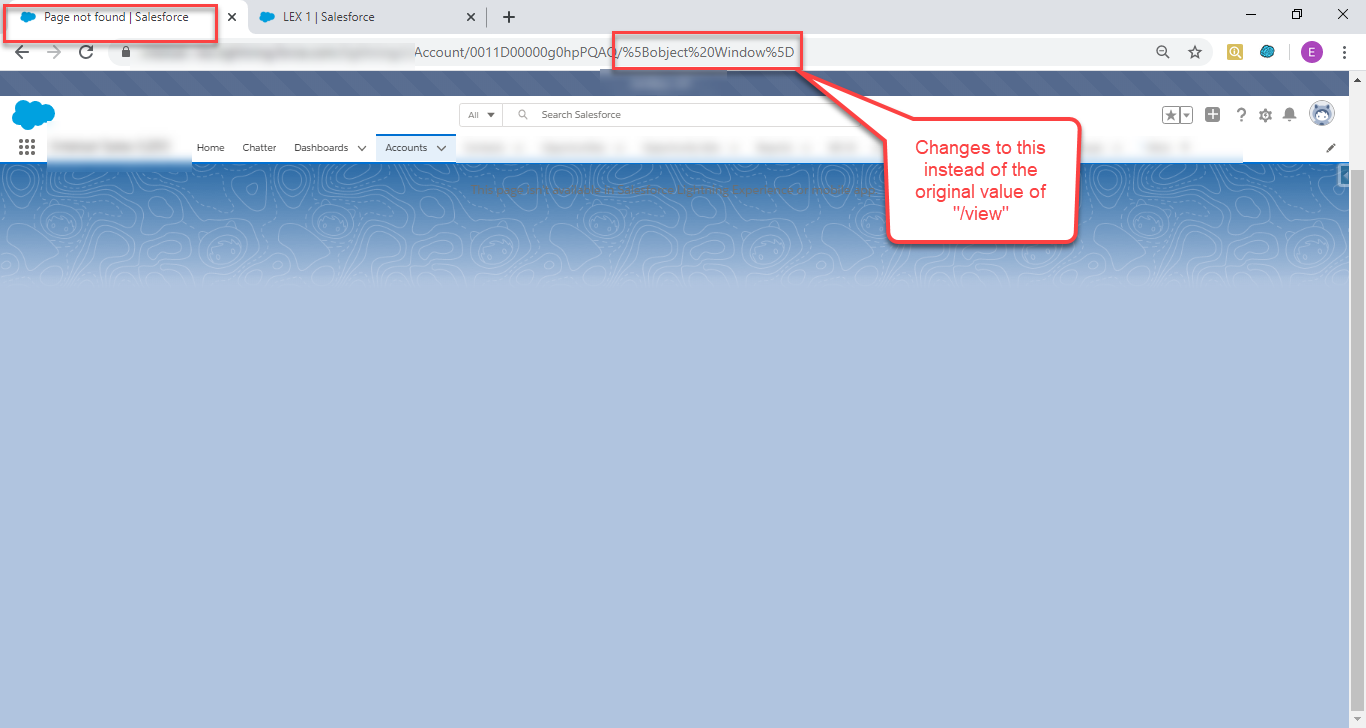This screenshot has width=1366, height=728.
Task: Open the App Launcher waffle icon
Action: click(27, 147)
